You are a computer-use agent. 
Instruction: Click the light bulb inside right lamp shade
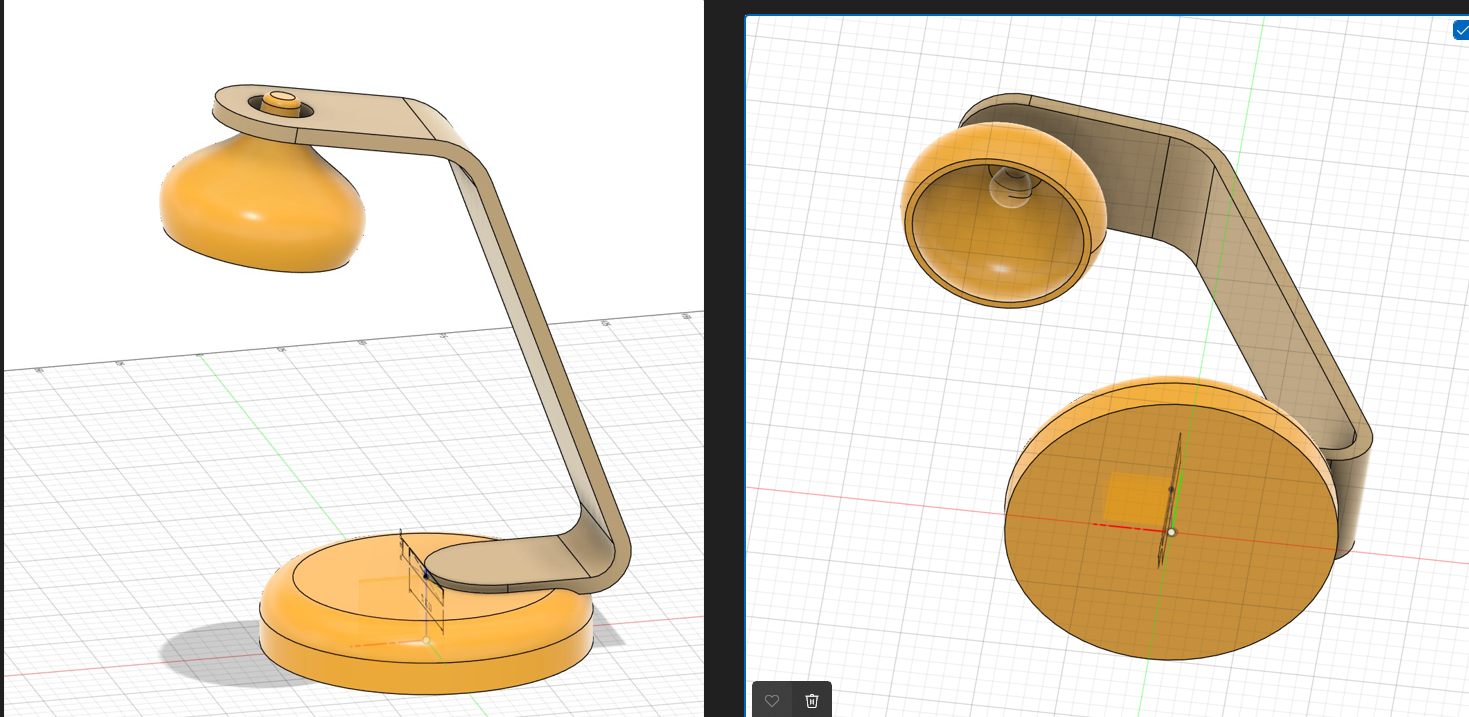1010,188
